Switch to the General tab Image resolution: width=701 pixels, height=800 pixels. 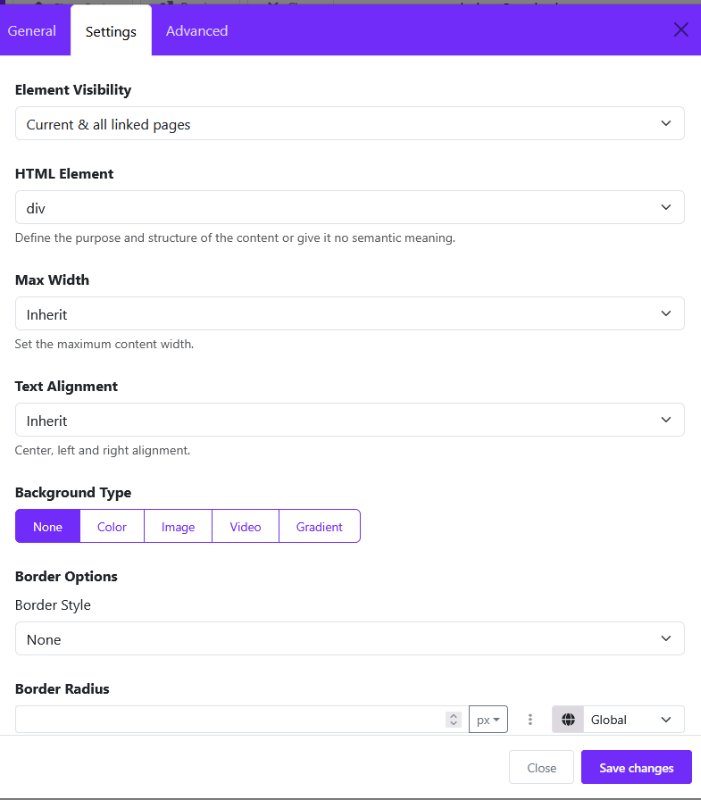(32, 31)
